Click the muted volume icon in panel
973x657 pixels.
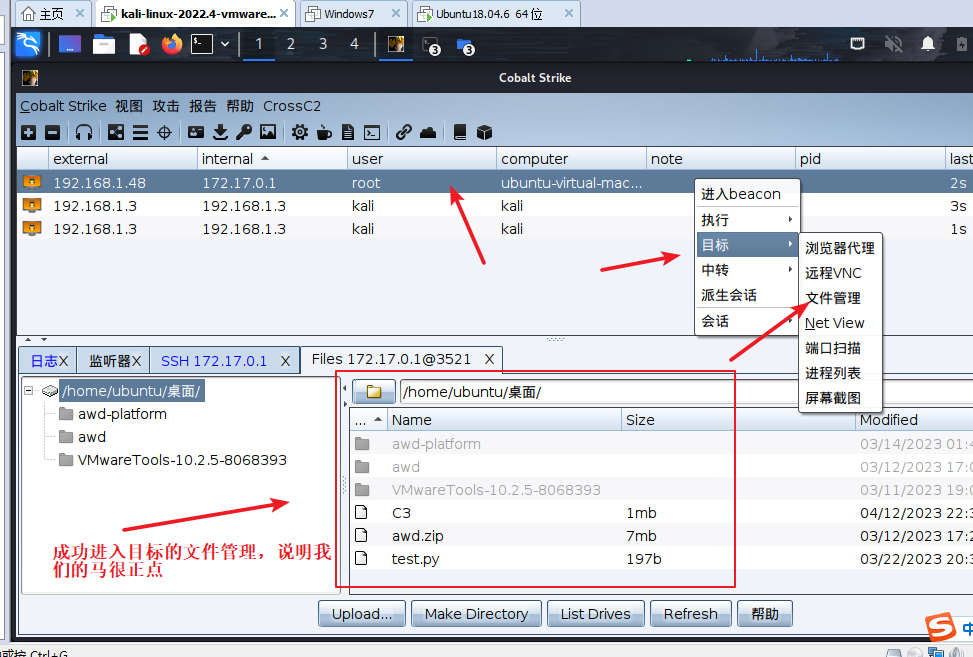pyautogui.click(x=894, y=44)
